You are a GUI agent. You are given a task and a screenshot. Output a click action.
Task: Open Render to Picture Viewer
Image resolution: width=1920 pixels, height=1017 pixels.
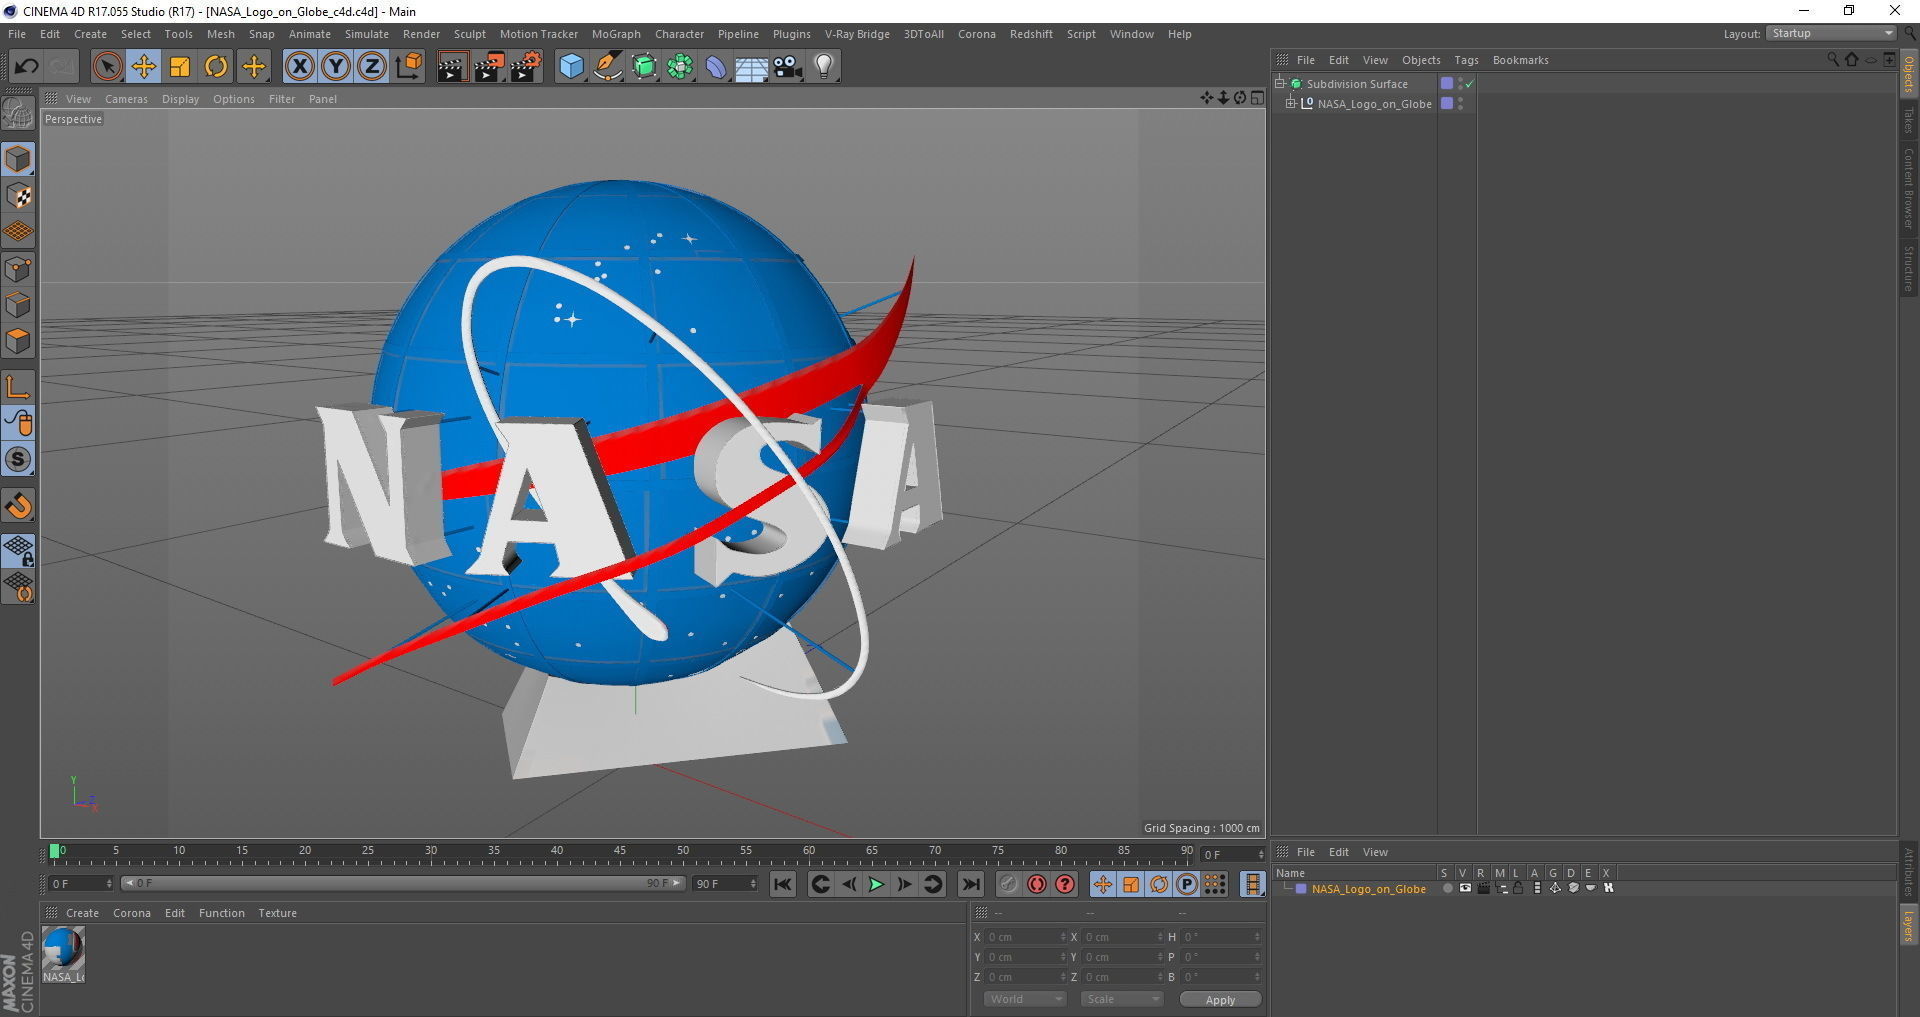(489, 67)
